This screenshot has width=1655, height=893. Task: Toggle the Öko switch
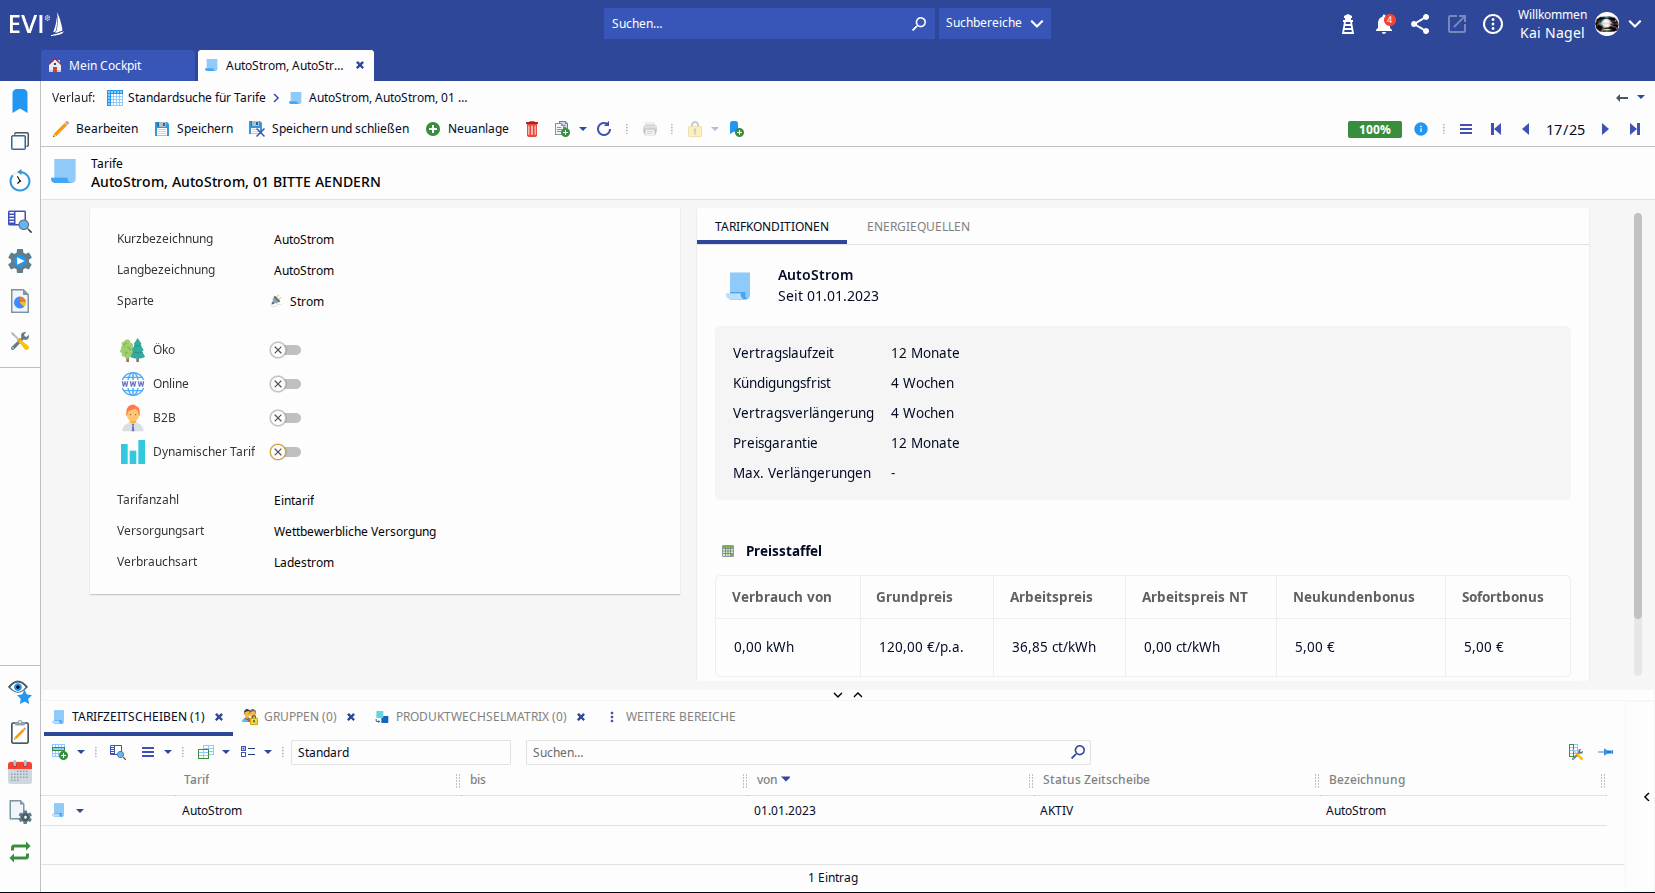pyautogui.click(x=285, y=350)
